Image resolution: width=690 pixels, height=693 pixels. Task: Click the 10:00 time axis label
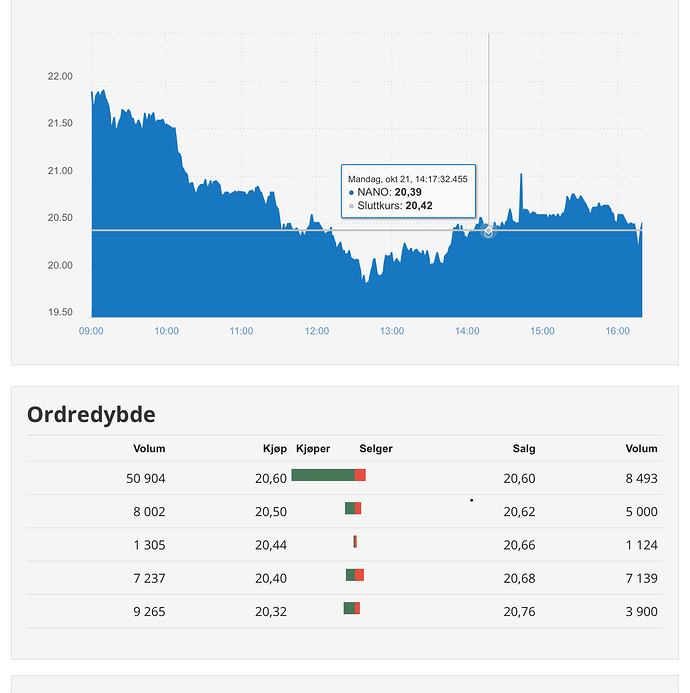(x=167, y=331)
